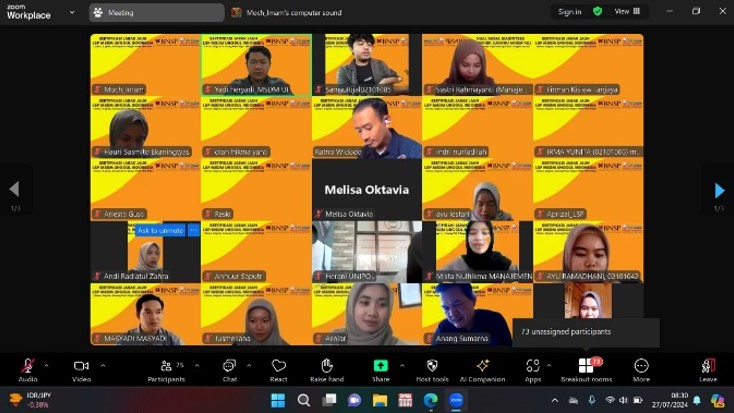This screenshot has height=413, width=734.
Task: Open audio options arrow next to Audio
Action: pyautogui.click(x=46, y=365)
